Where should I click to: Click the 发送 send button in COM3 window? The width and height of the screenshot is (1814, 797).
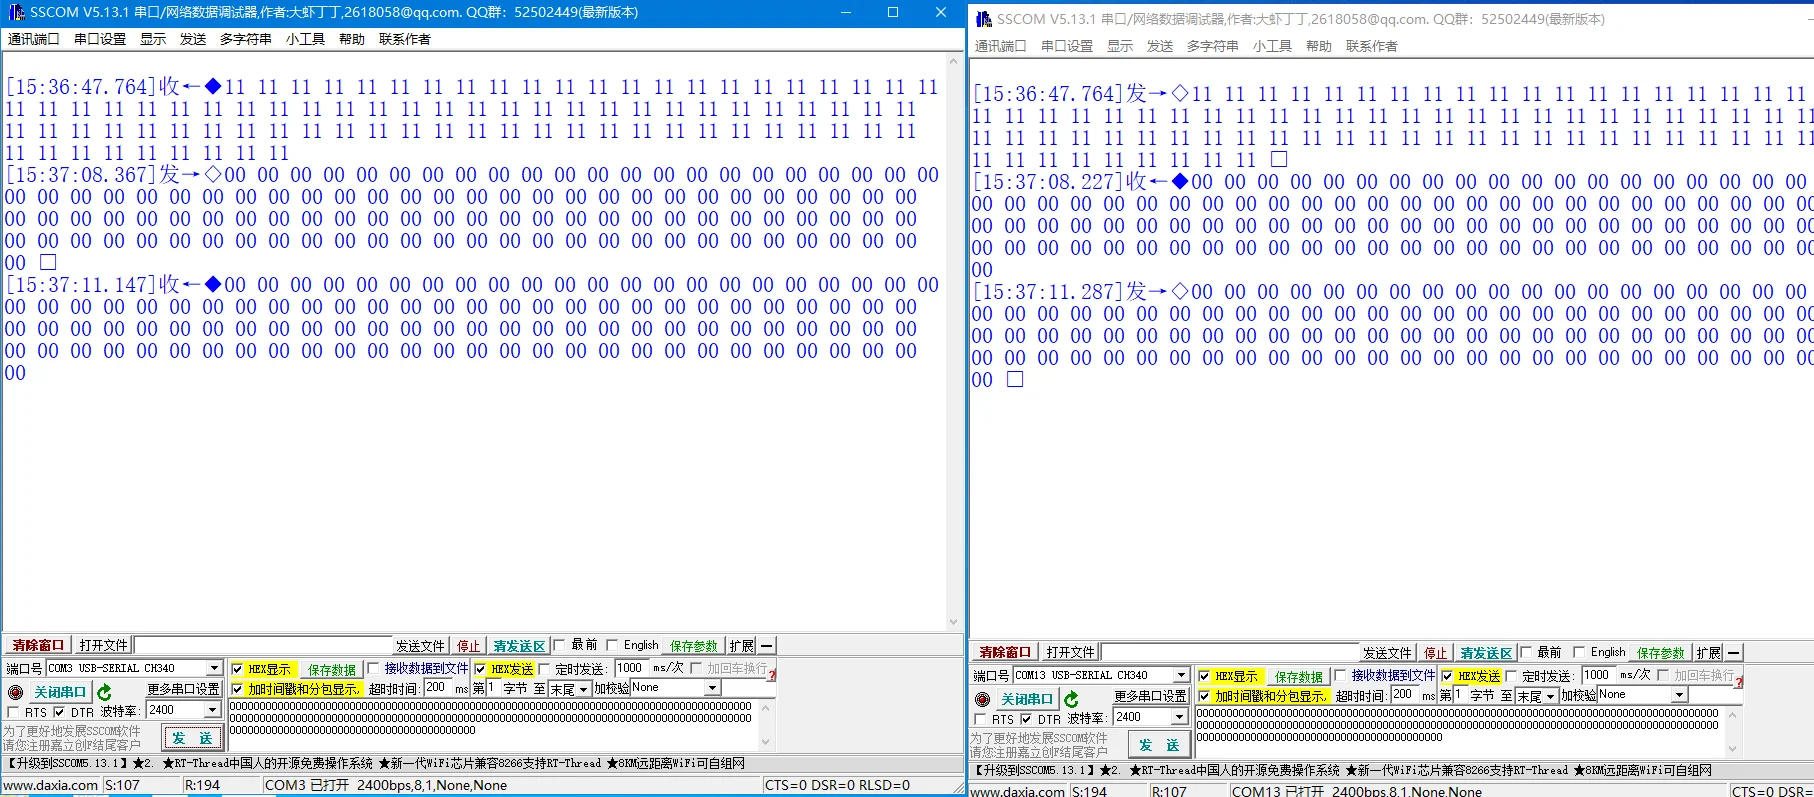(x=192, y=738)
